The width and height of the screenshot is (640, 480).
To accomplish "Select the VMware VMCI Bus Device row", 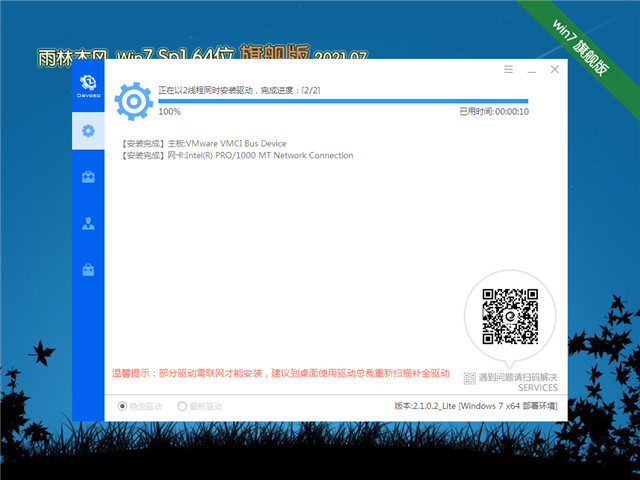I will pos(204,144).
